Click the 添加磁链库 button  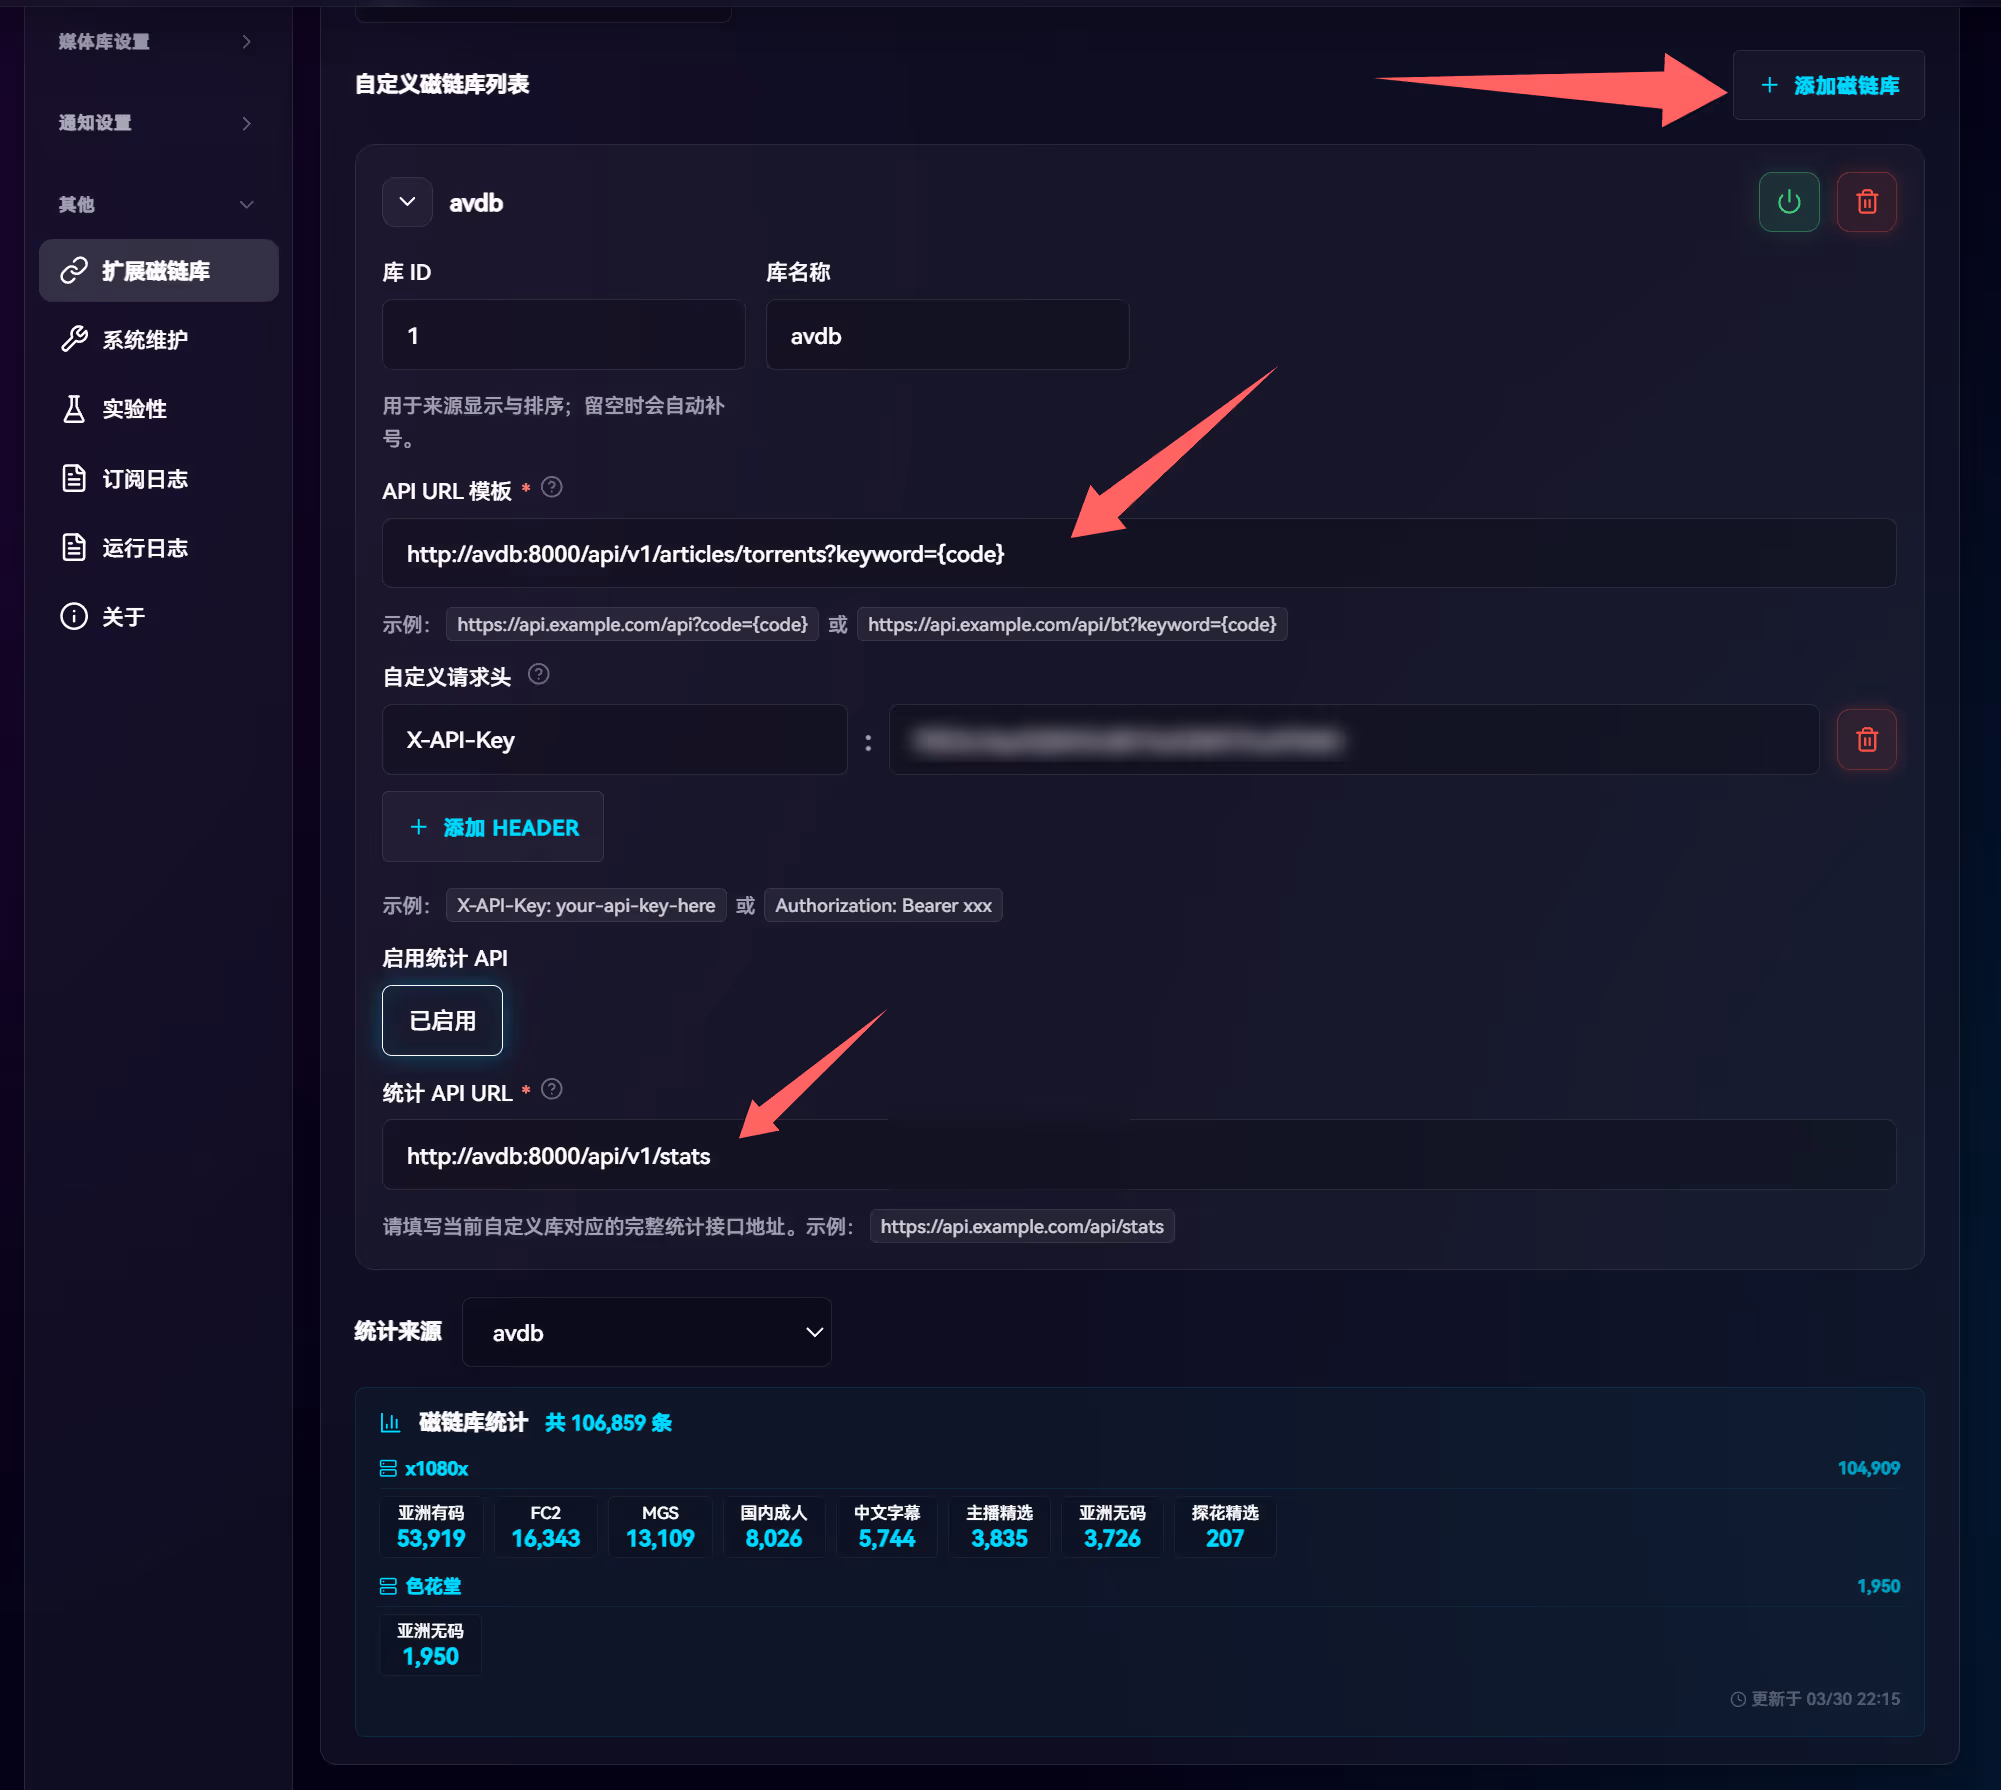pos(1828,86)
